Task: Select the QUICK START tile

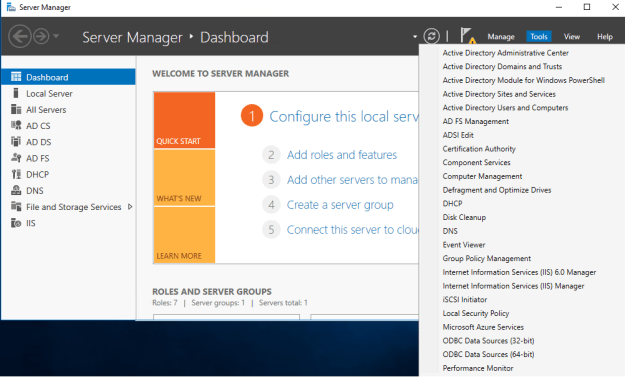Action: tap(184, 120)
